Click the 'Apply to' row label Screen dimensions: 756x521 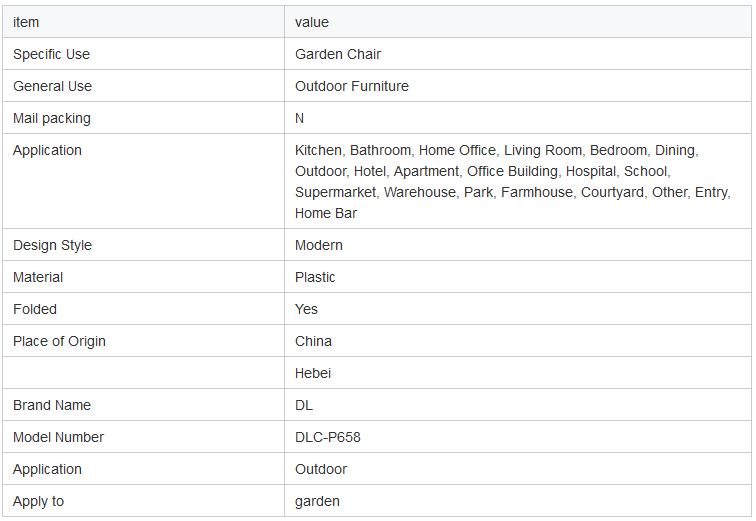click(39, 501)
